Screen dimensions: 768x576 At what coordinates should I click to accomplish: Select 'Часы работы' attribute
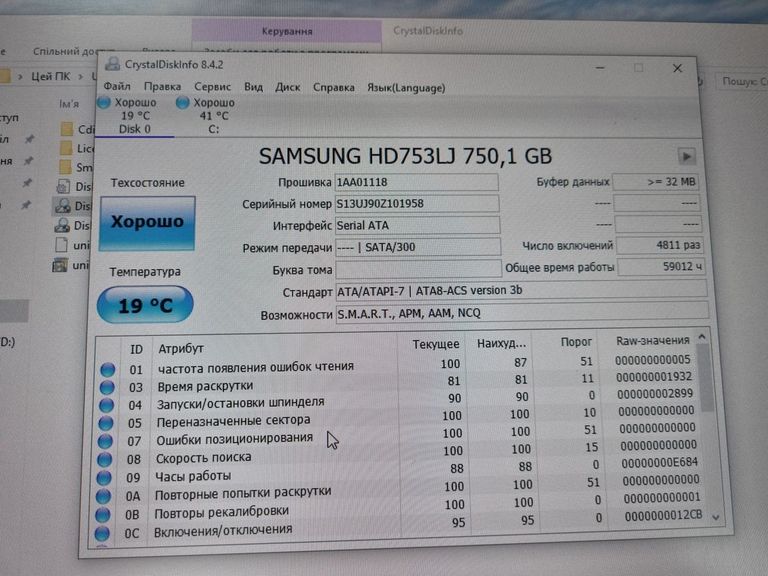397,472
